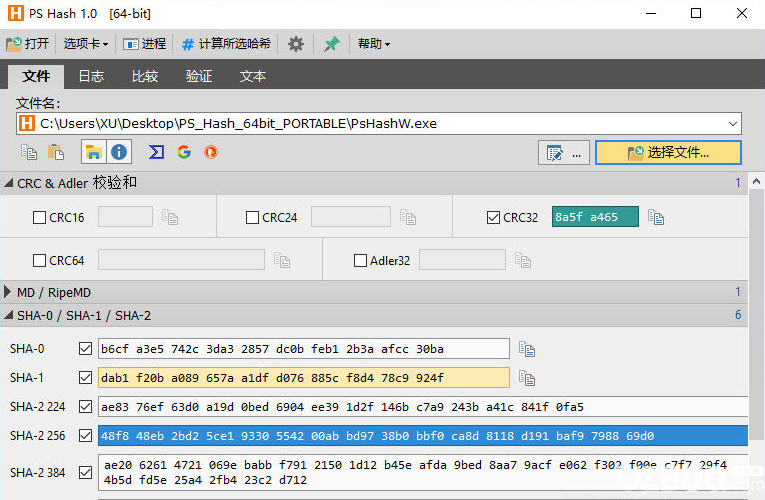The image size is (765, 500).
Task: Click the 进程 toolbar button
Action: pyautogui.click(x=144, y=44)
